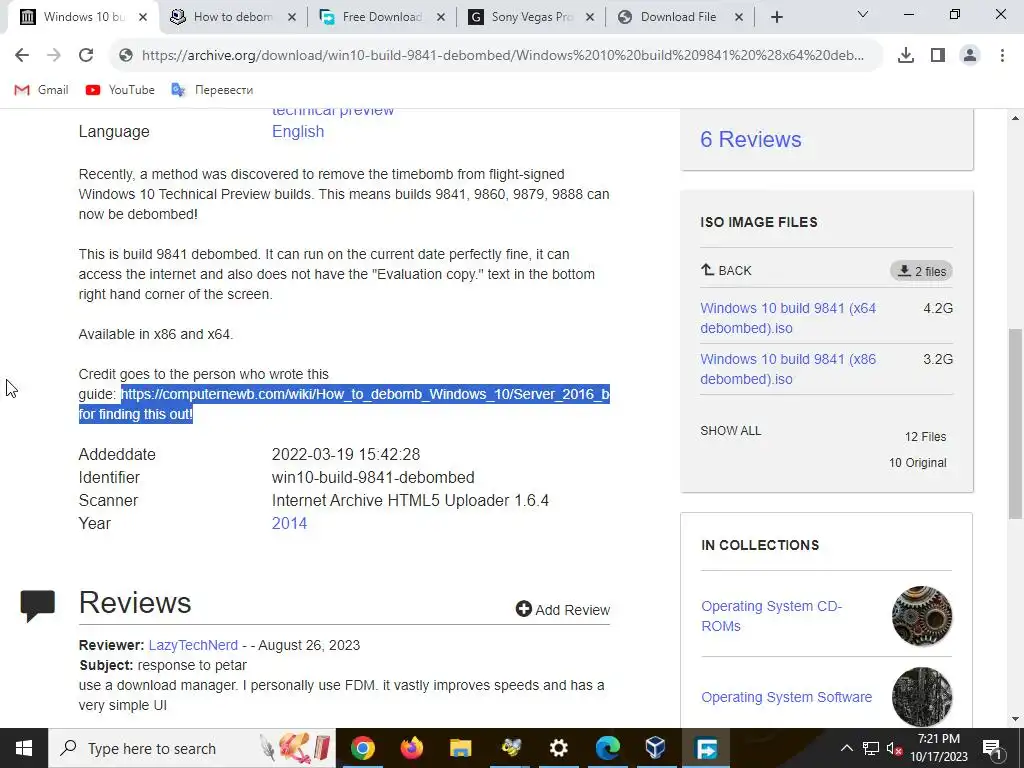1024x768 pixels.
Task: Open a new tab with the plus button
Action: click(x=776, y=17)
